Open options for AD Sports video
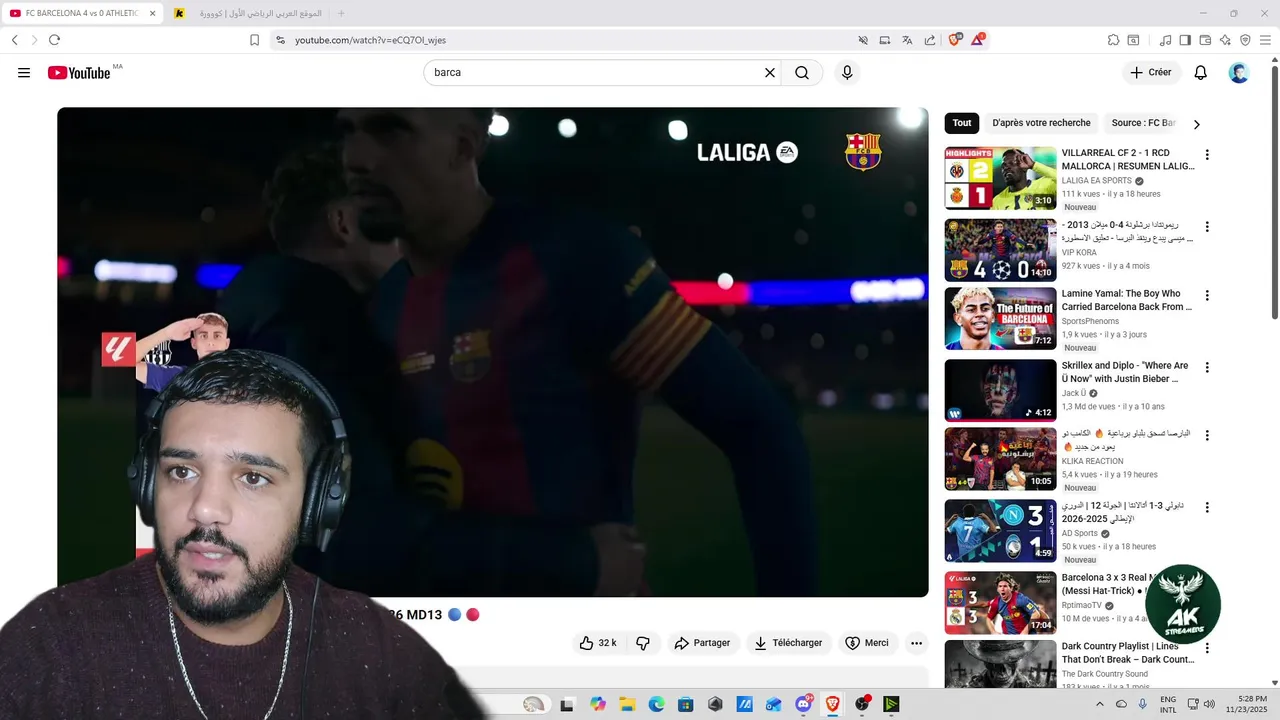1280x720 pixels. 1207,508
